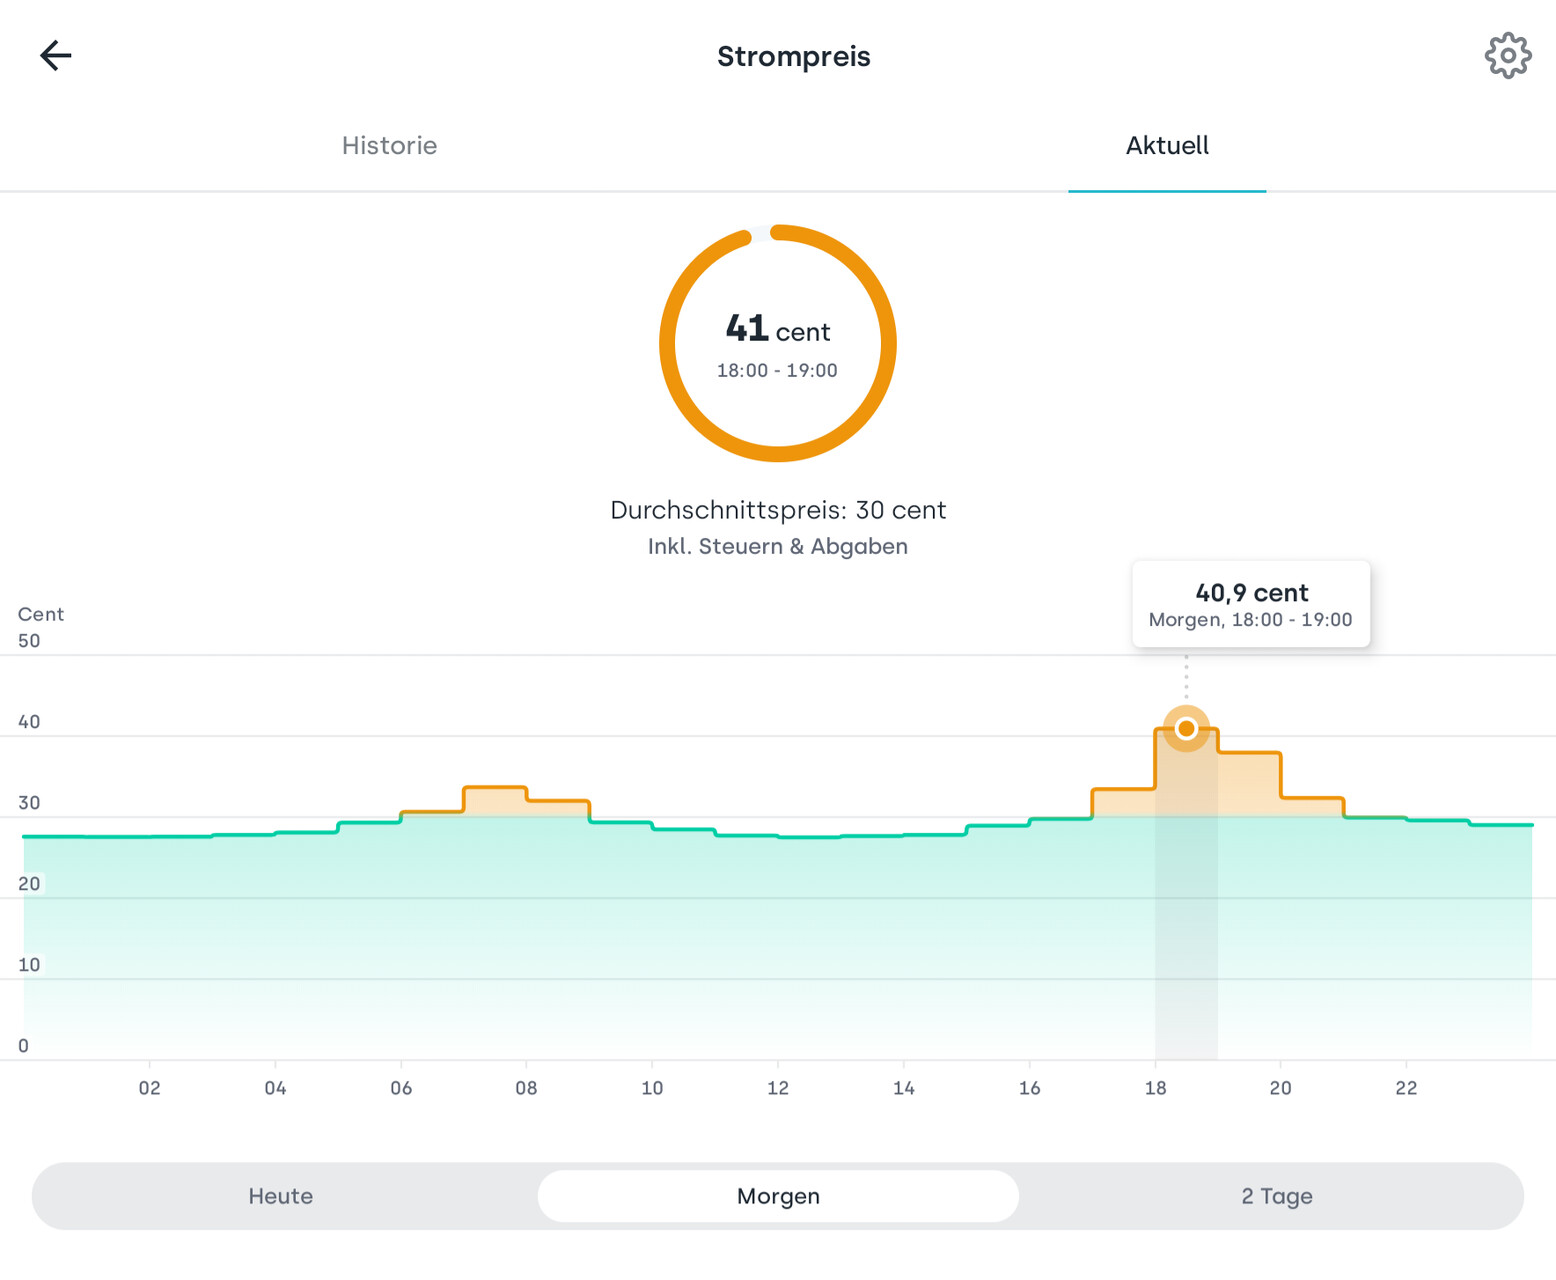Show today's prices with Heute
This screenshot has width=1556, height=1280.
pos(281,1196)
